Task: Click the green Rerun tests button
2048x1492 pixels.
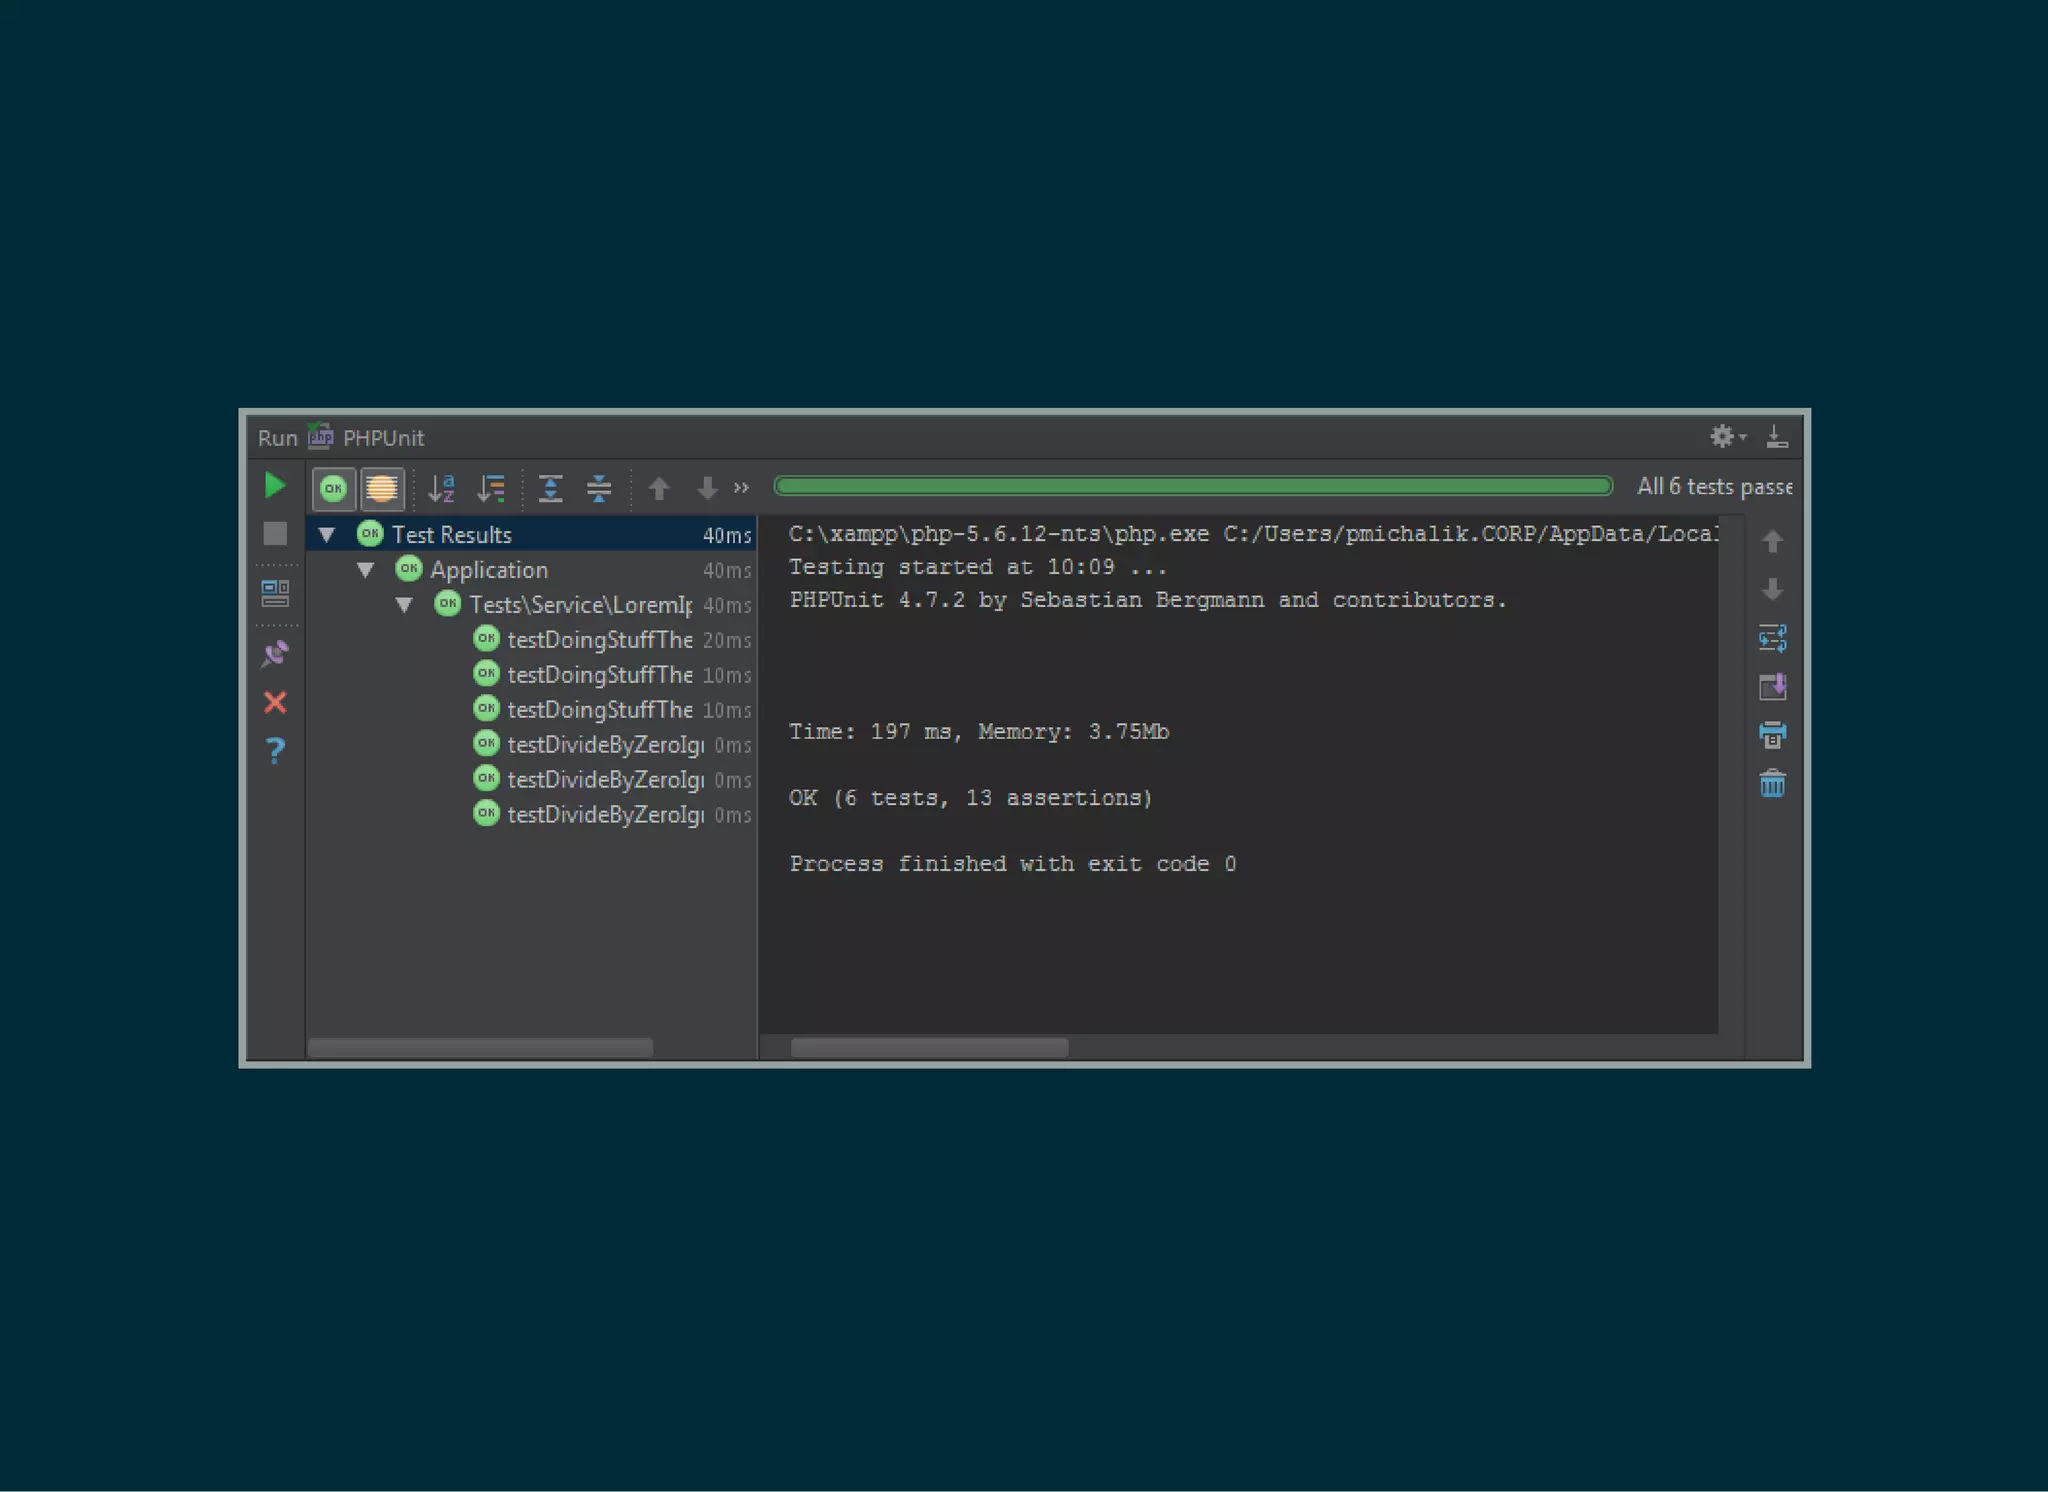Action: pyautogui.click(x=274, y=486)
